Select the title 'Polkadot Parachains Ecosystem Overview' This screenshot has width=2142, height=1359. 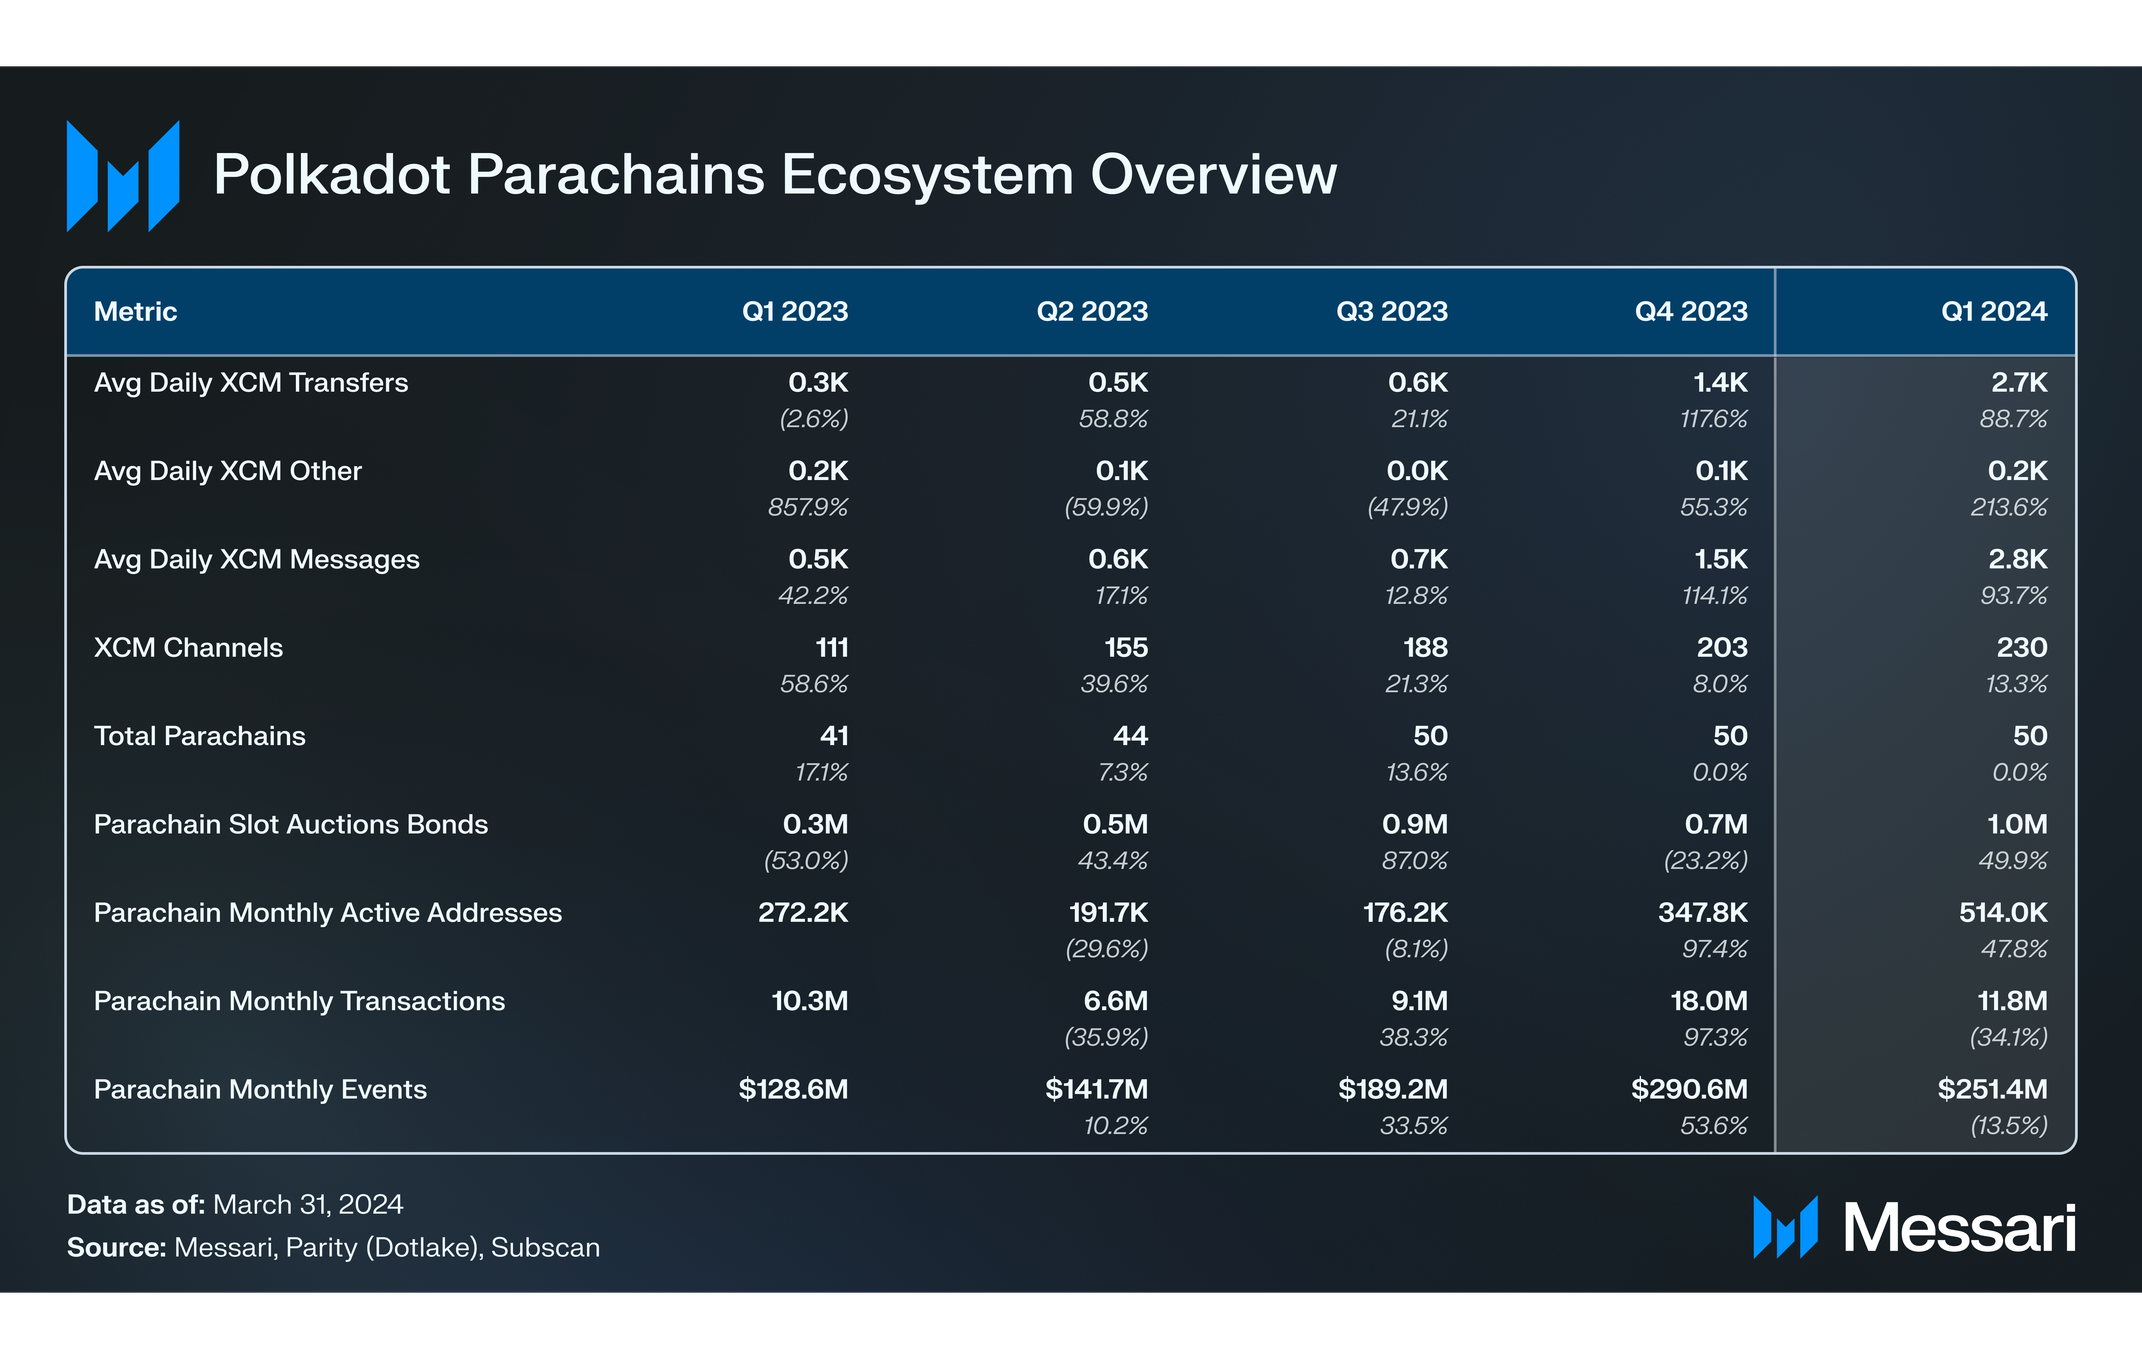click(x=775, y=175)
